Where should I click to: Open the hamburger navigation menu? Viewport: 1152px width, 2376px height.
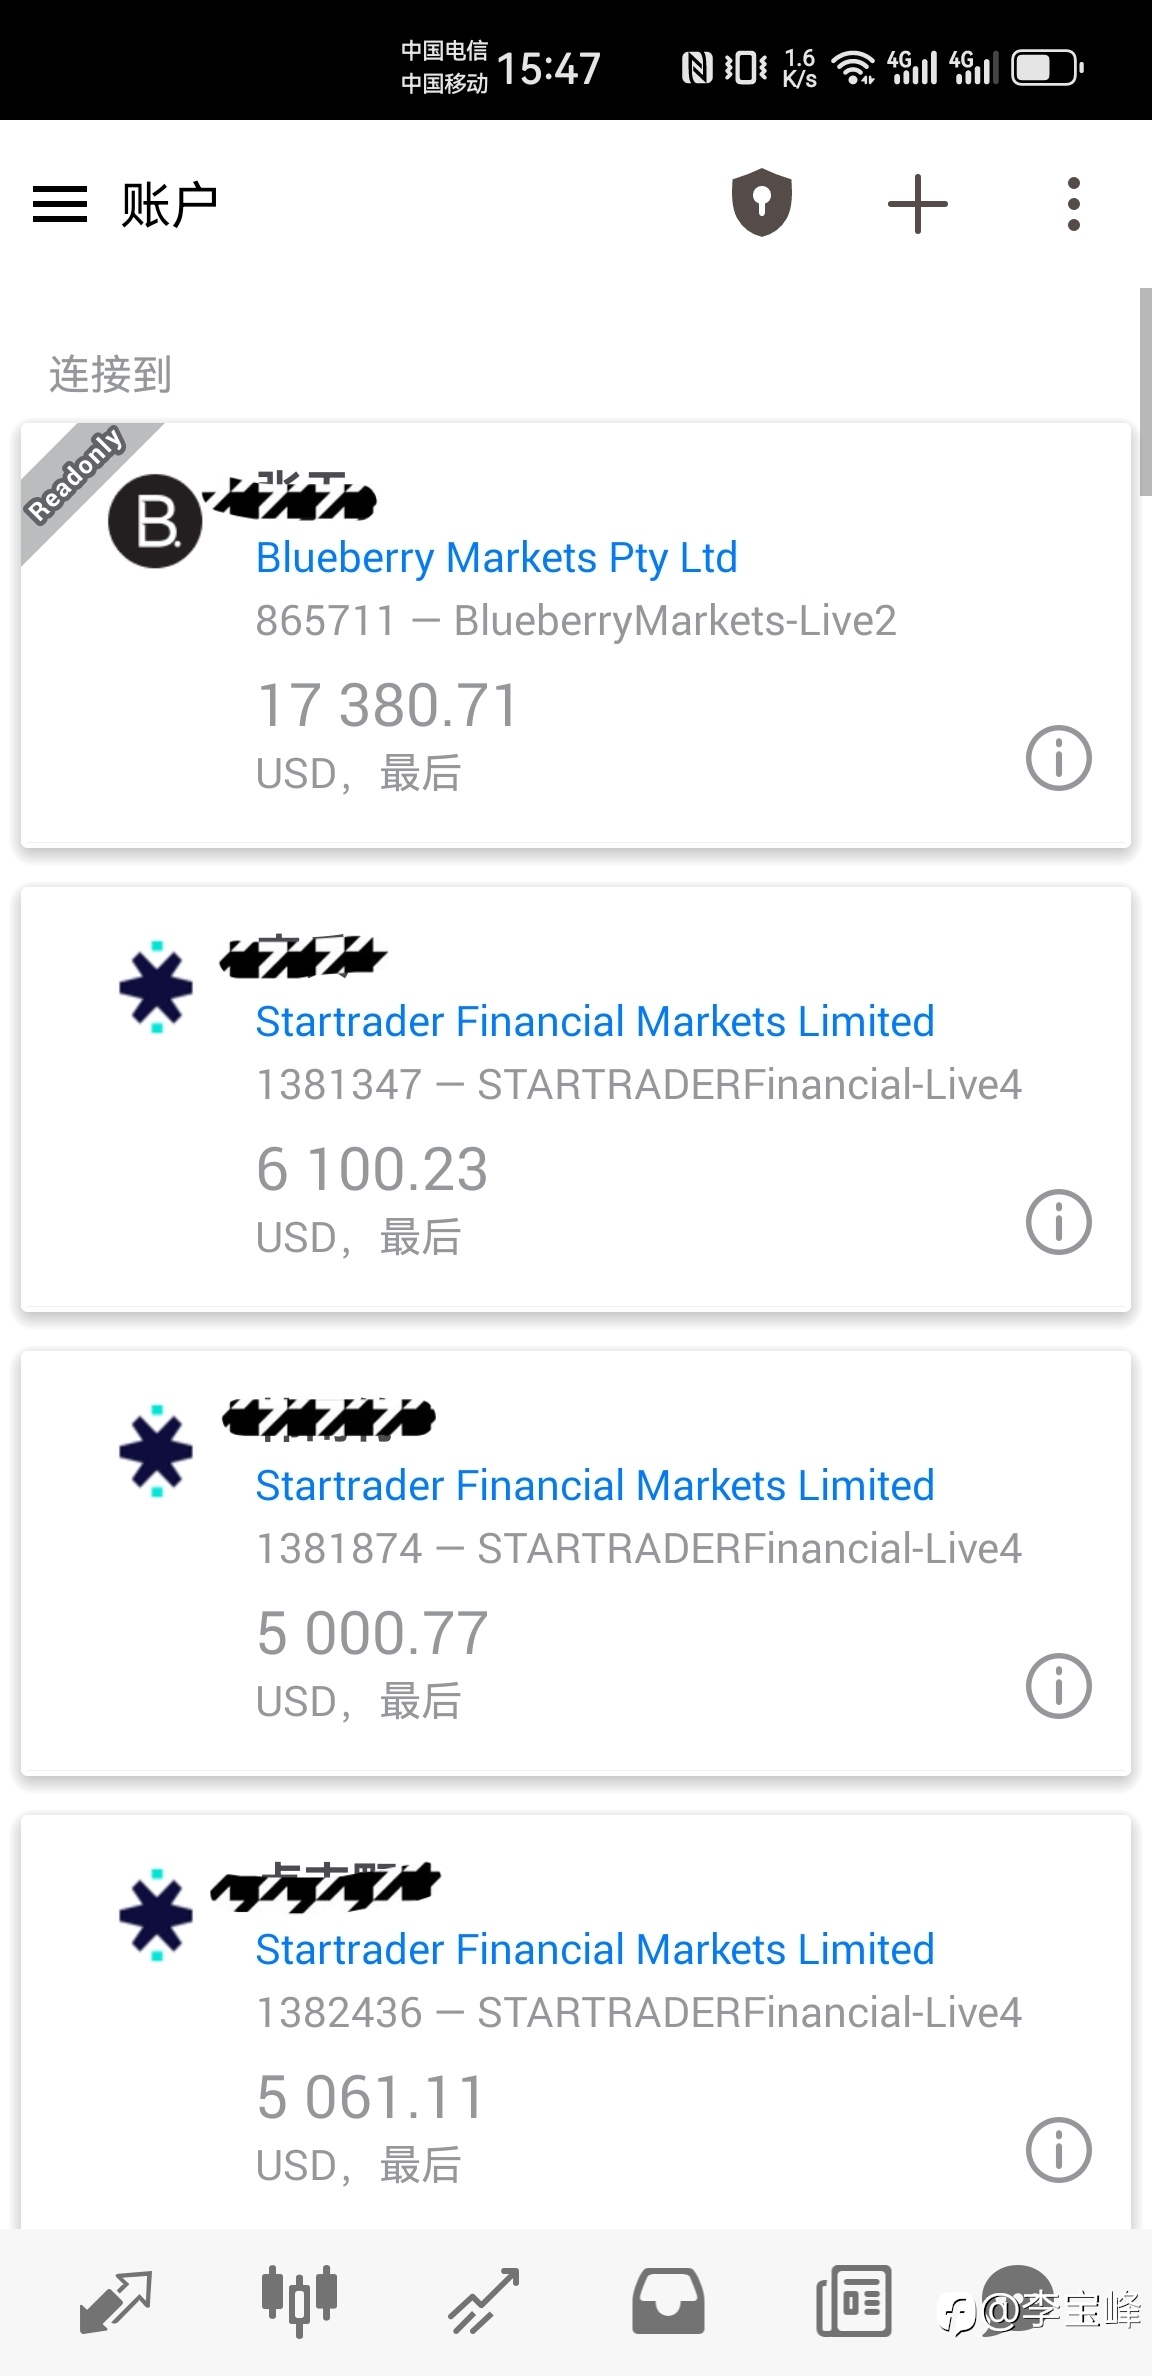point(60,204)
